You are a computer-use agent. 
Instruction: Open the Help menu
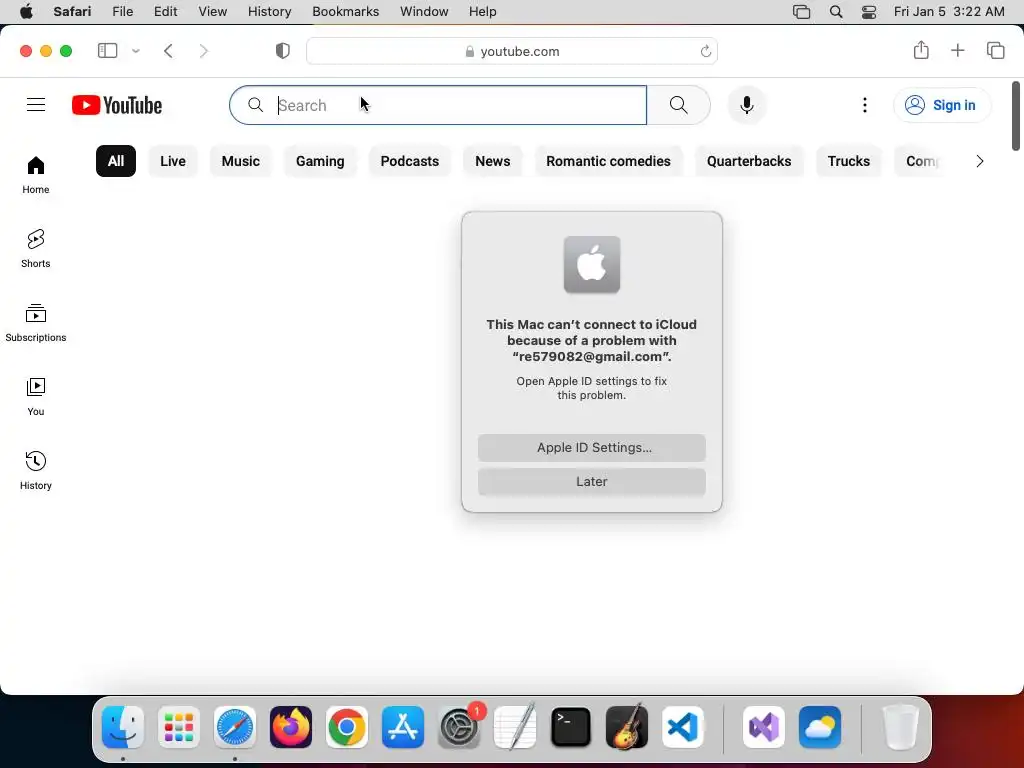tap(483, 12)
